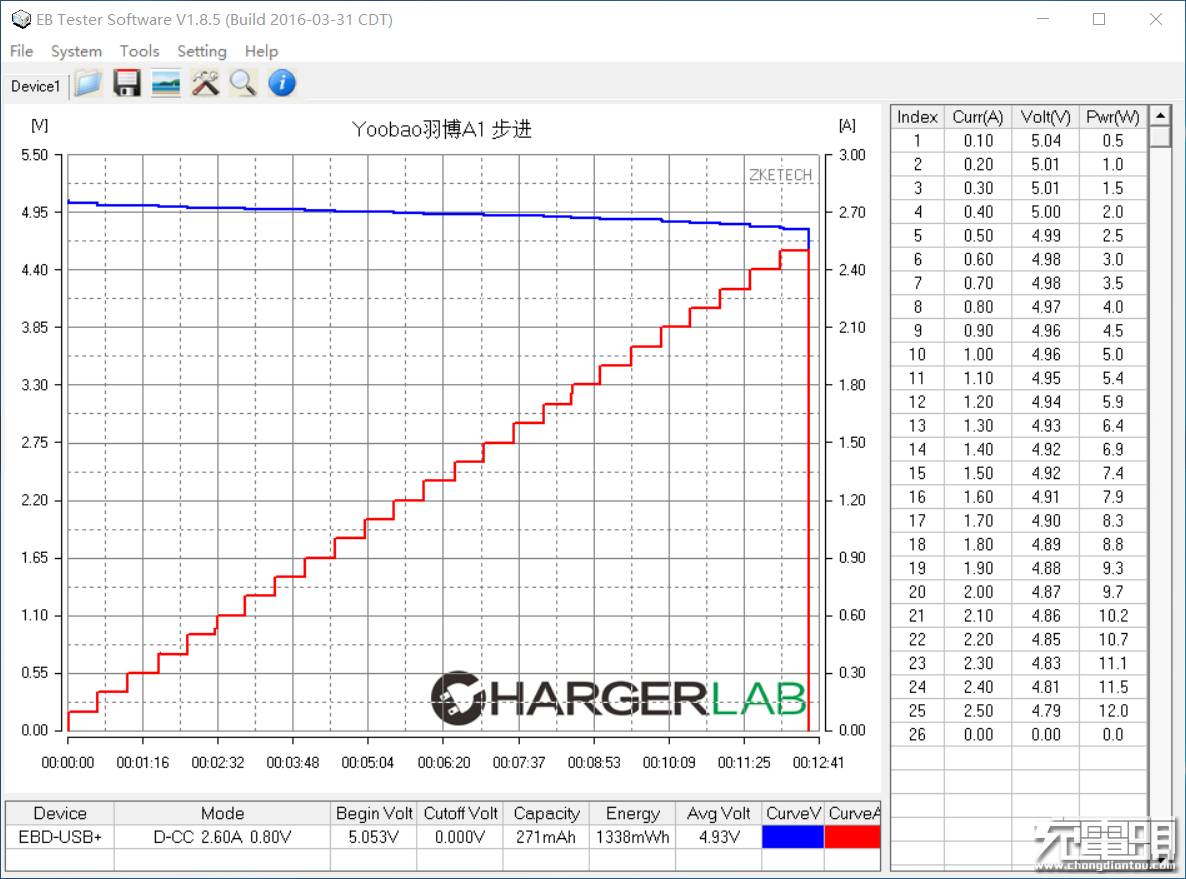
Task: Click the blue CurveV color swatch
Action: point(793,837)
